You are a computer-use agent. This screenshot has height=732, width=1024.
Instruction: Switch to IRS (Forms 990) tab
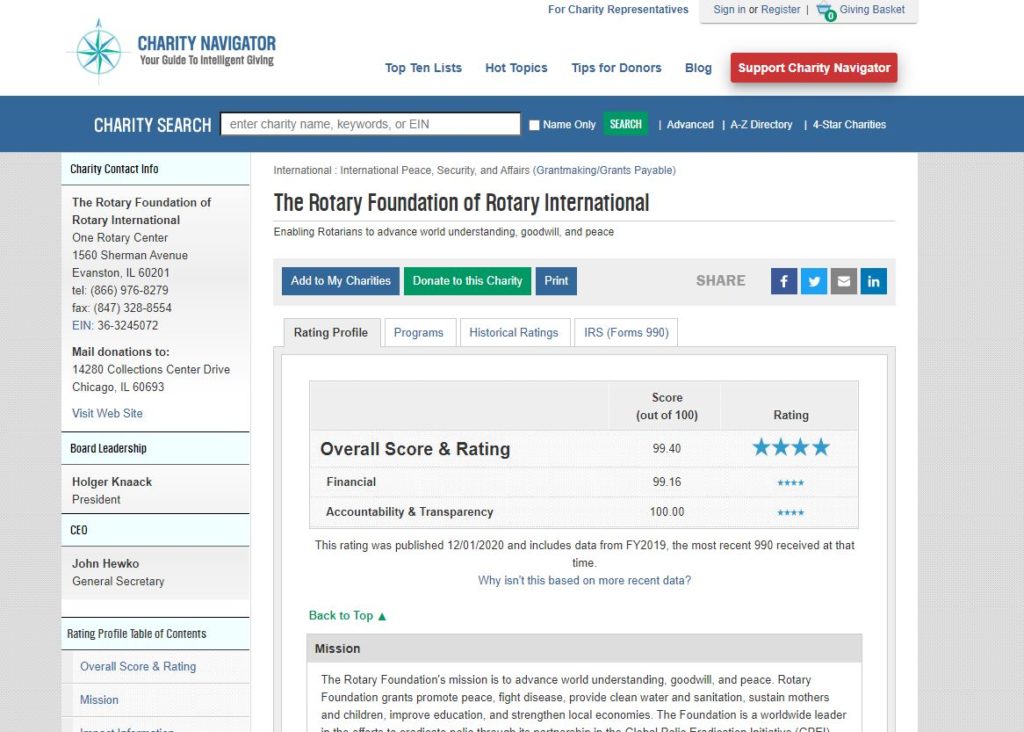click(626, 332)
